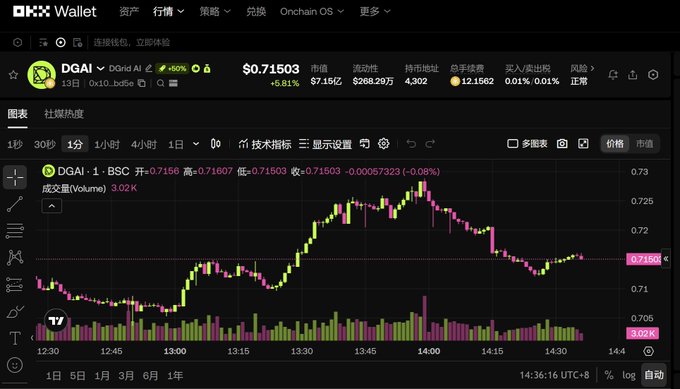680x389 pixels.
Task: Select the 1分 interval
Action: 75,144
